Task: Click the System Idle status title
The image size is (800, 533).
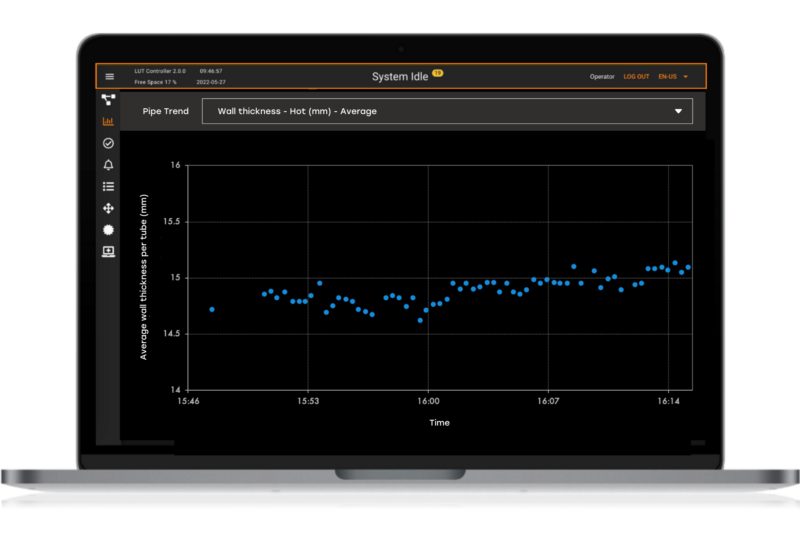Action: 399,77
